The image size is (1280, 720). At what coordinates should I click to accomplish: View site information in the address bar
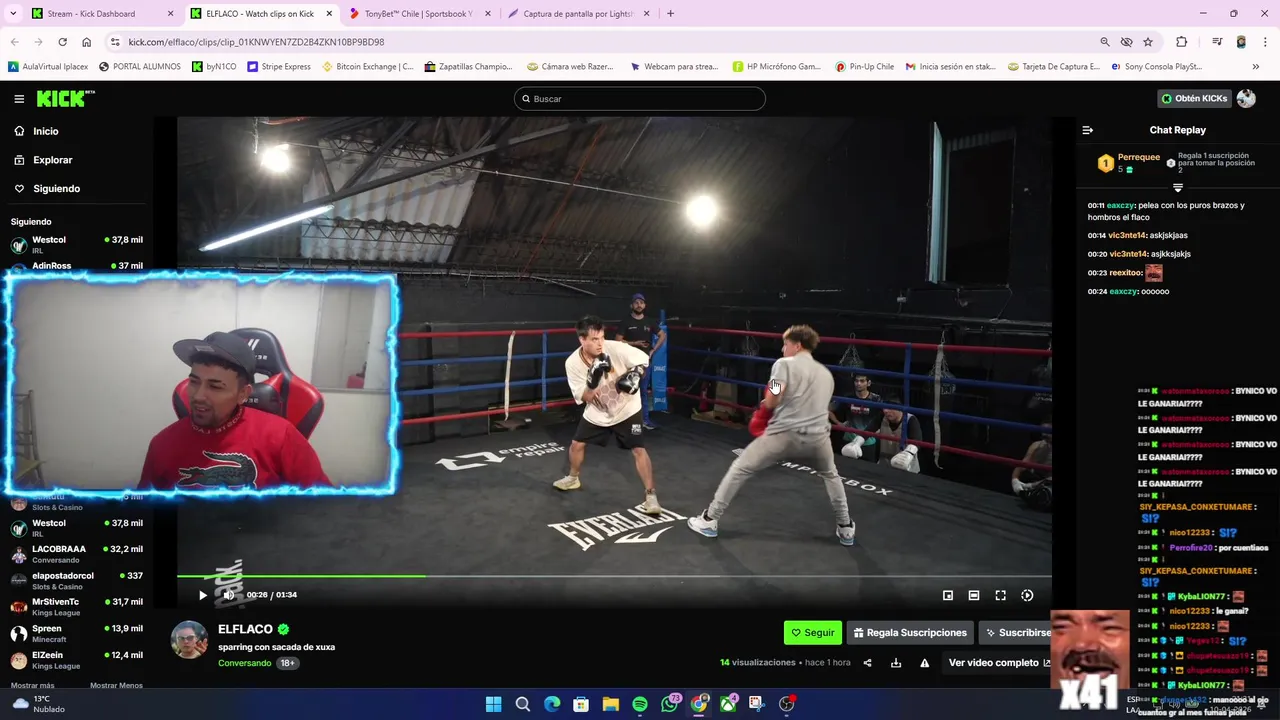pyautogui.click(x=115, y=42)
